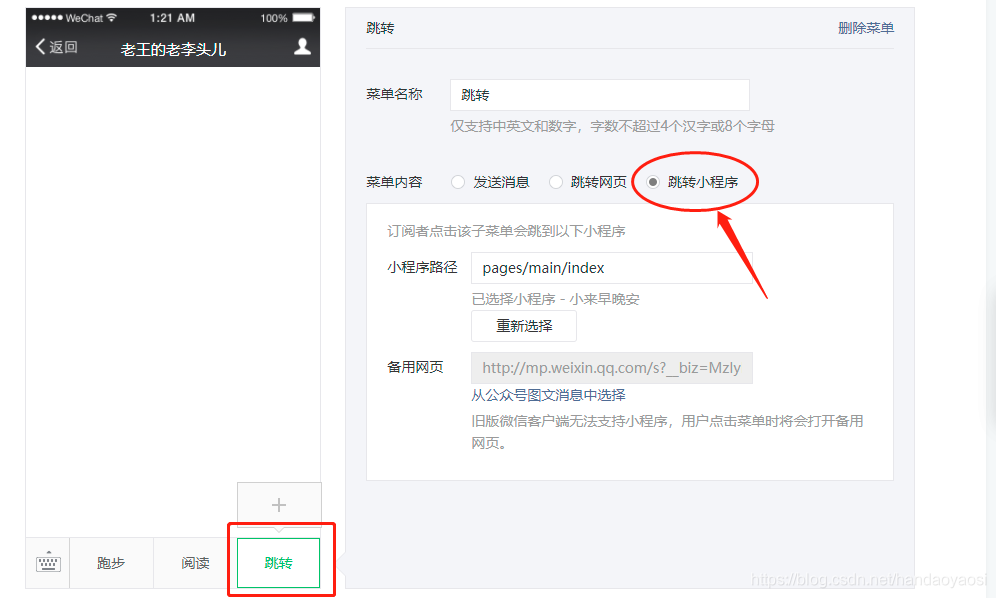Click the 备用网页 URL field
996x598 pixels.
point(612,368)
